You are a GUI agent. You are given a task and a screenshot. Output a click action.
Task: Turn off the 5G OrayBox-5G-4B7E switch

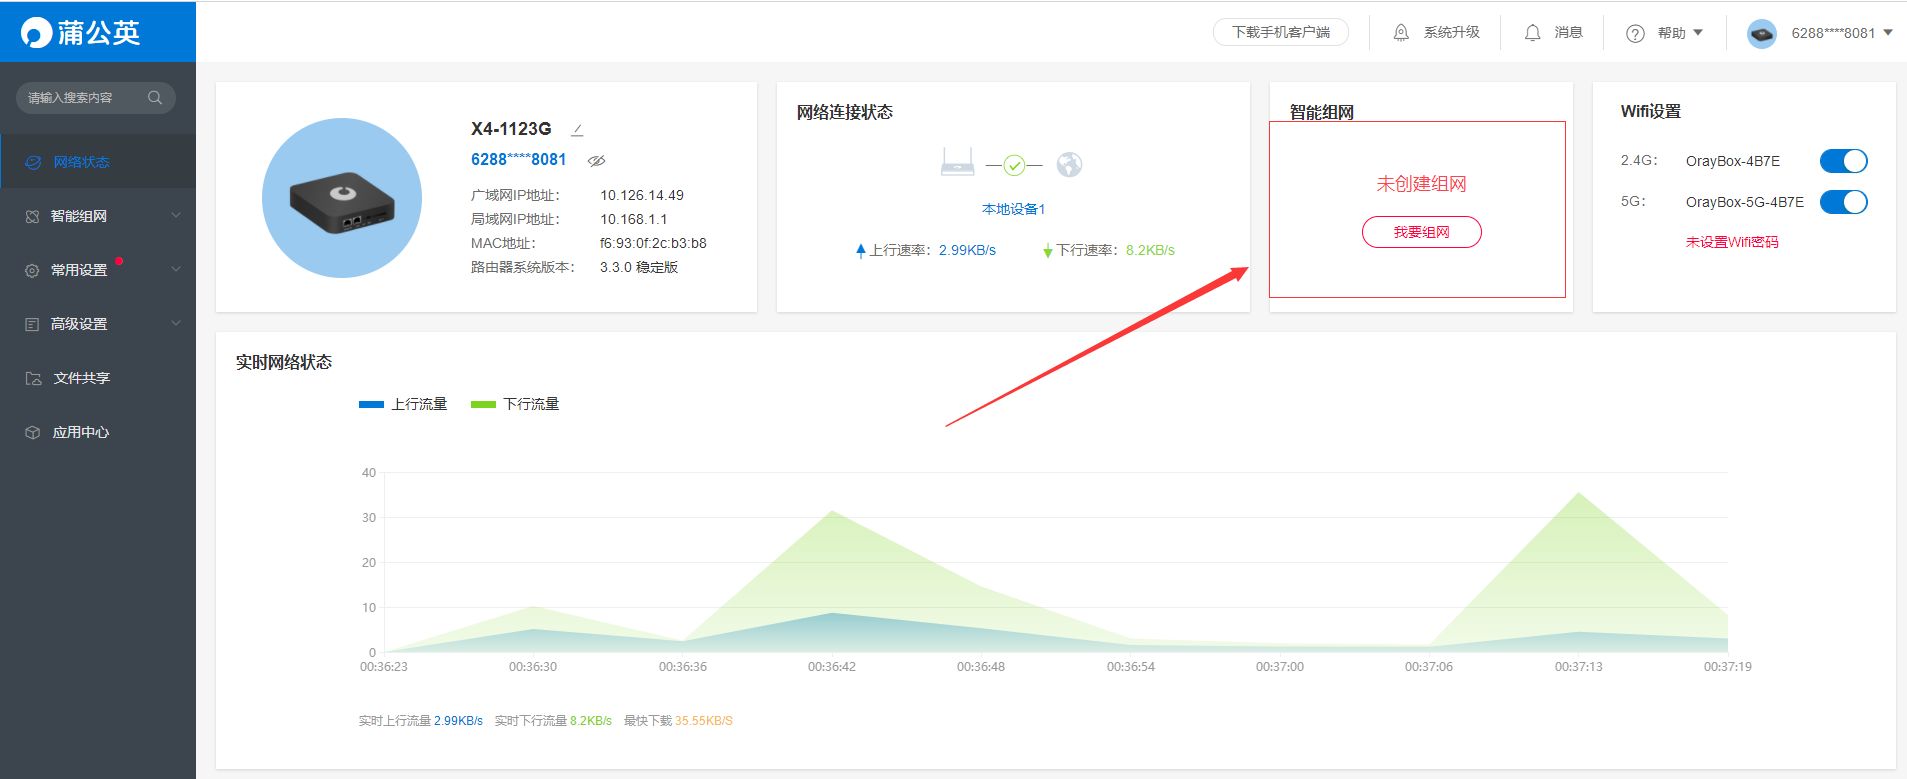[1843, 202]
